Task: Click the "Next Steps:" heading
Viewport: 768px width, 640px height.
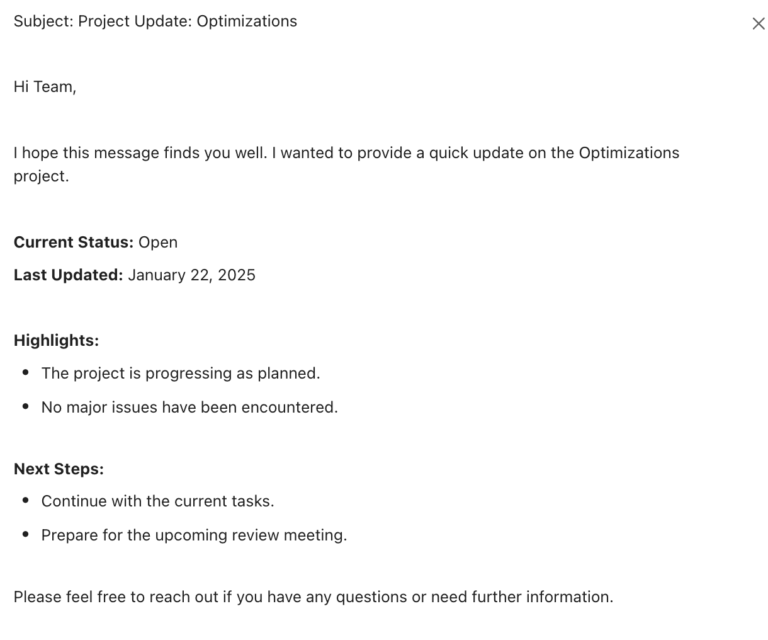Action: coord(59,468)
